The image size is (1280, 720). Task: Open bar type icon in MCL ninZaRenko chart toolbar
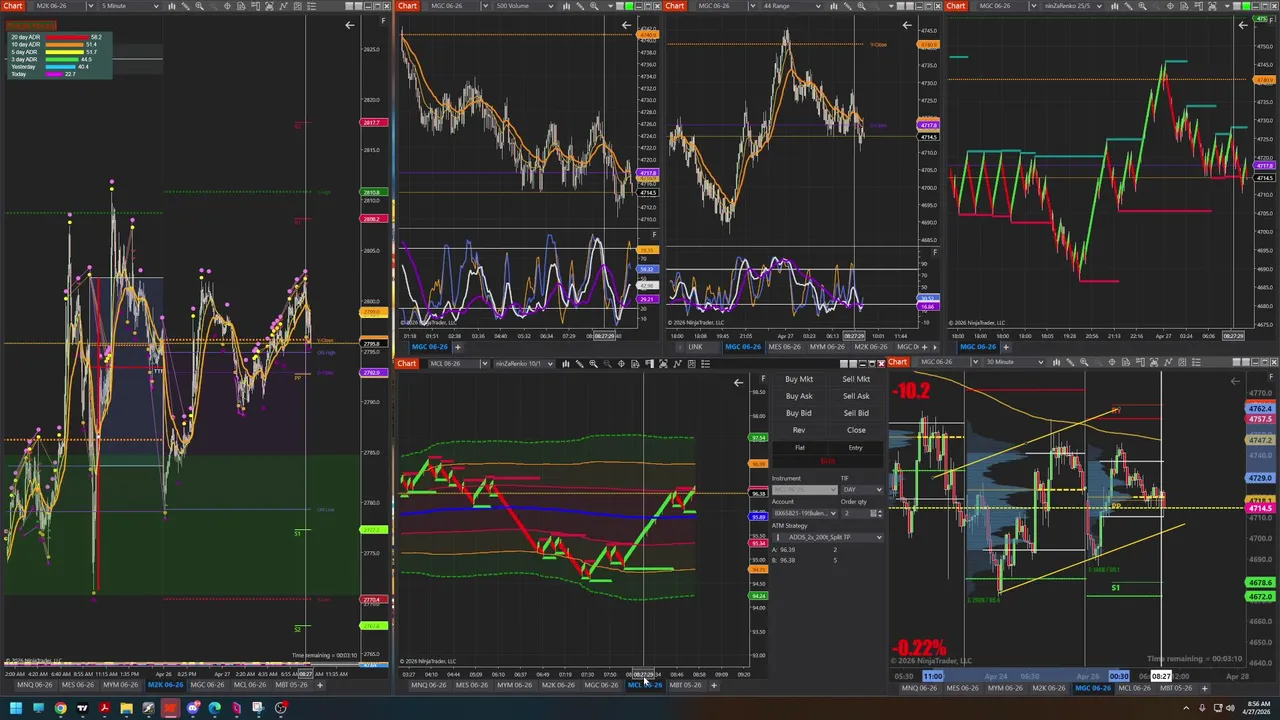[566, 363]
